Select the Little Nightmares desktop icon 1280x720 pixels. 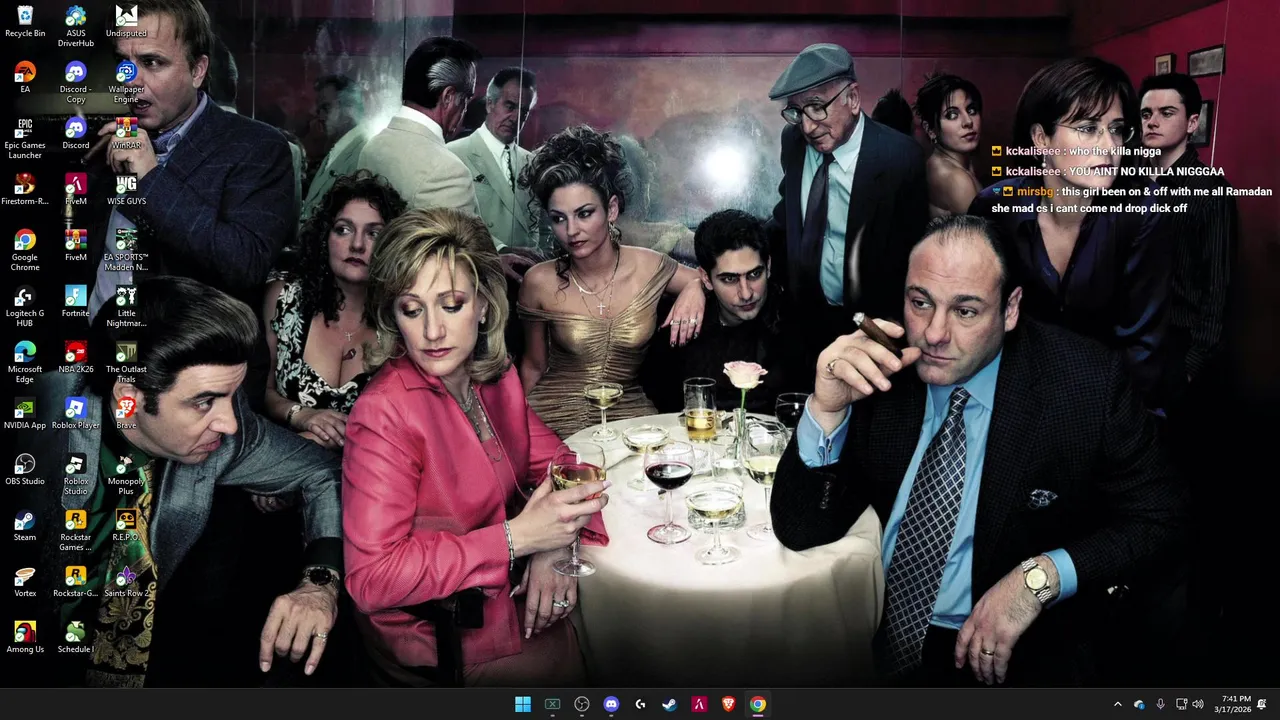click(x=126, y=306)
